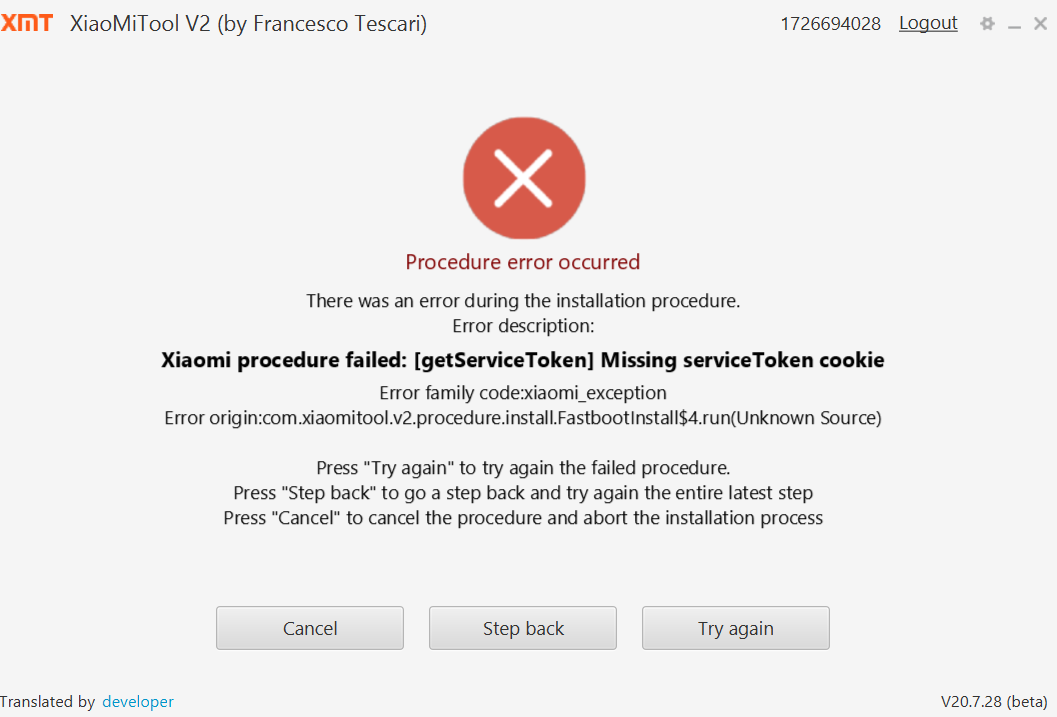
Task: Click the V20.7.28 (beta) version label
Action: tap(994, 702)
